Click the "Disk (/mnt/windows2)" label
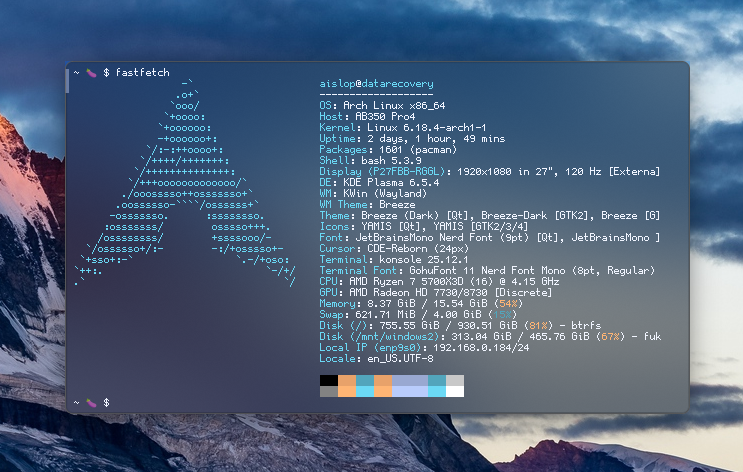743x472 pixels. click(x=379, y=336)
